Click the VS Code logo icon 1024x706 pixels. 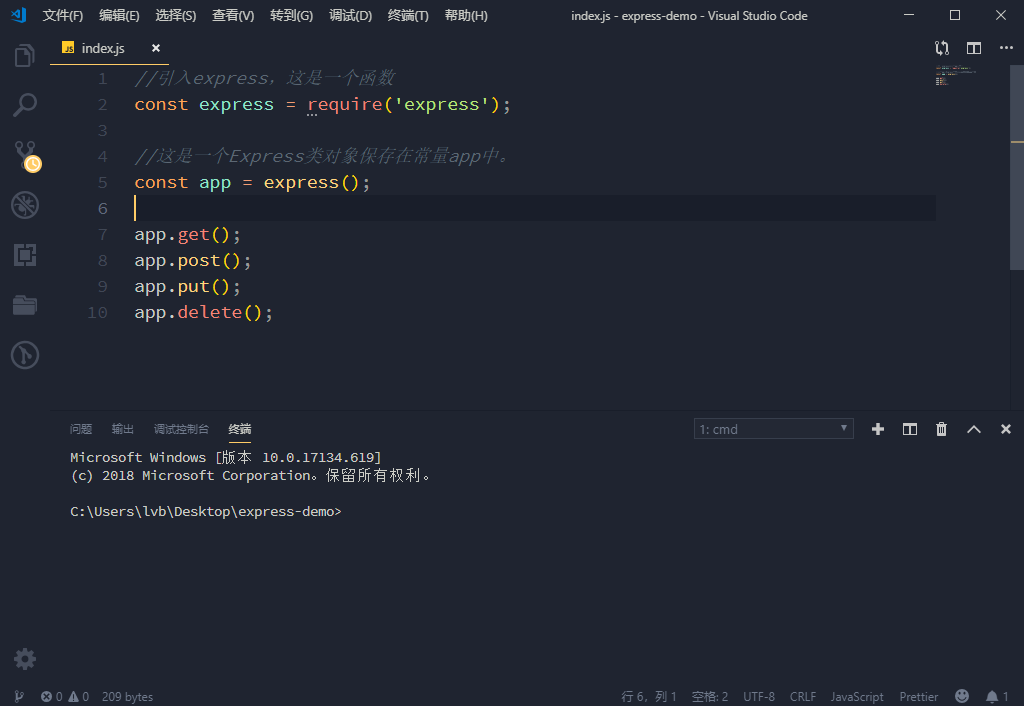coord(18,15)
